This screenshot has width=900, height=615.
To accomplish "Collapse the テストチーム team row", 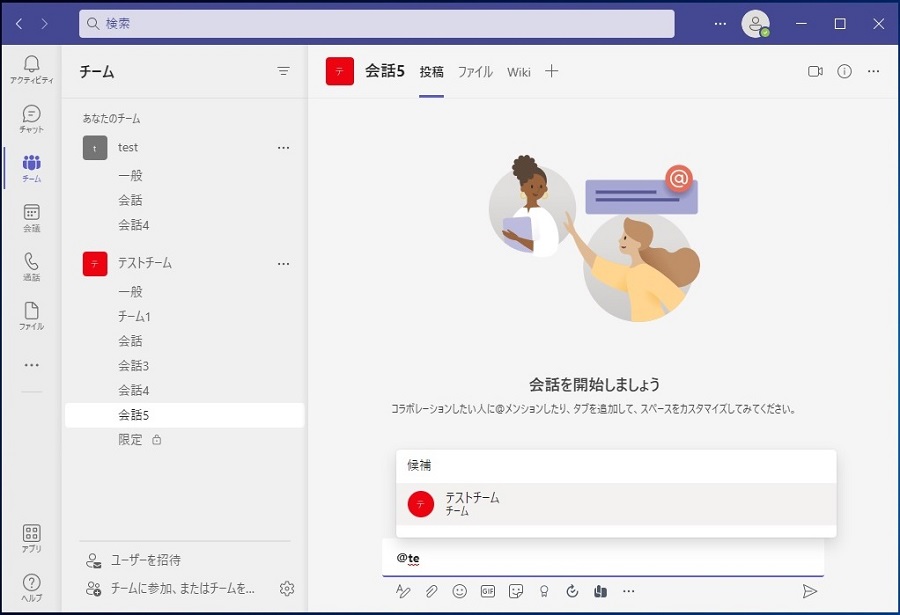I will coord(185,264).
